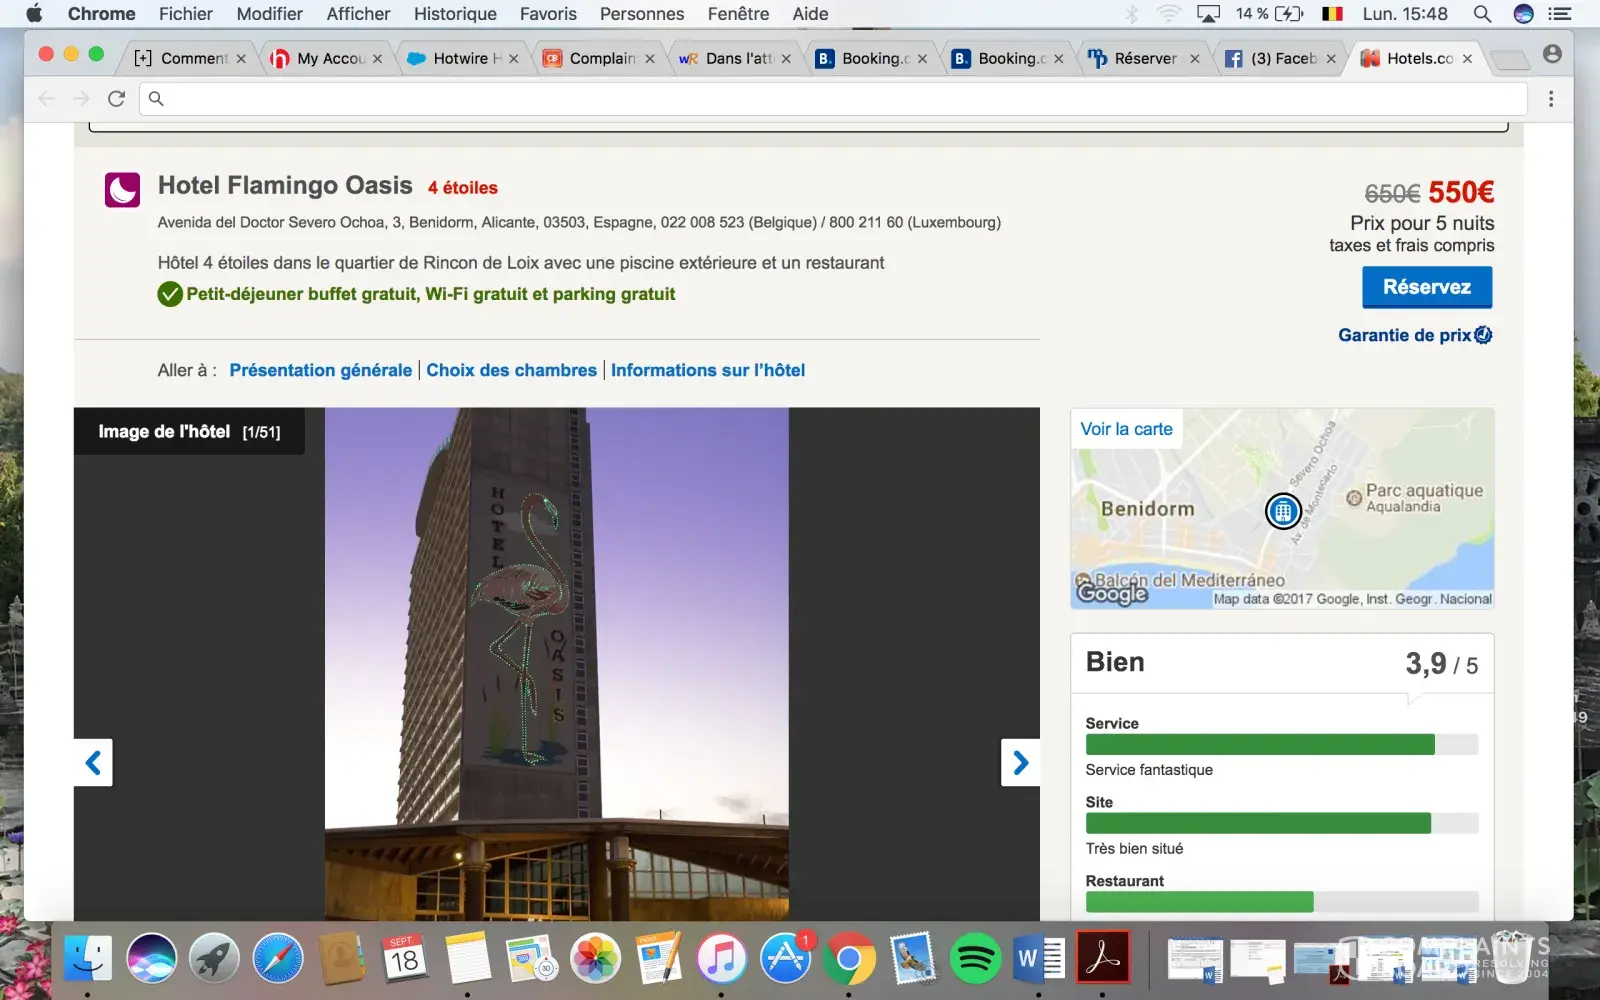Close the Réserver tab
This screenshot has height=1000, width=1600.
point(1195,59)
